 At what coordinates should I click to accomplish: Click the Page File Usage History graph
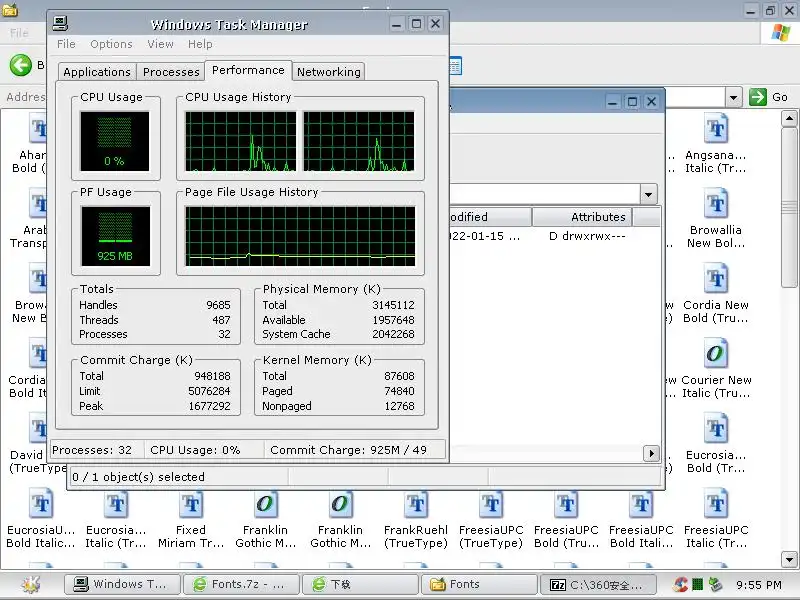[x=300, y=236]
